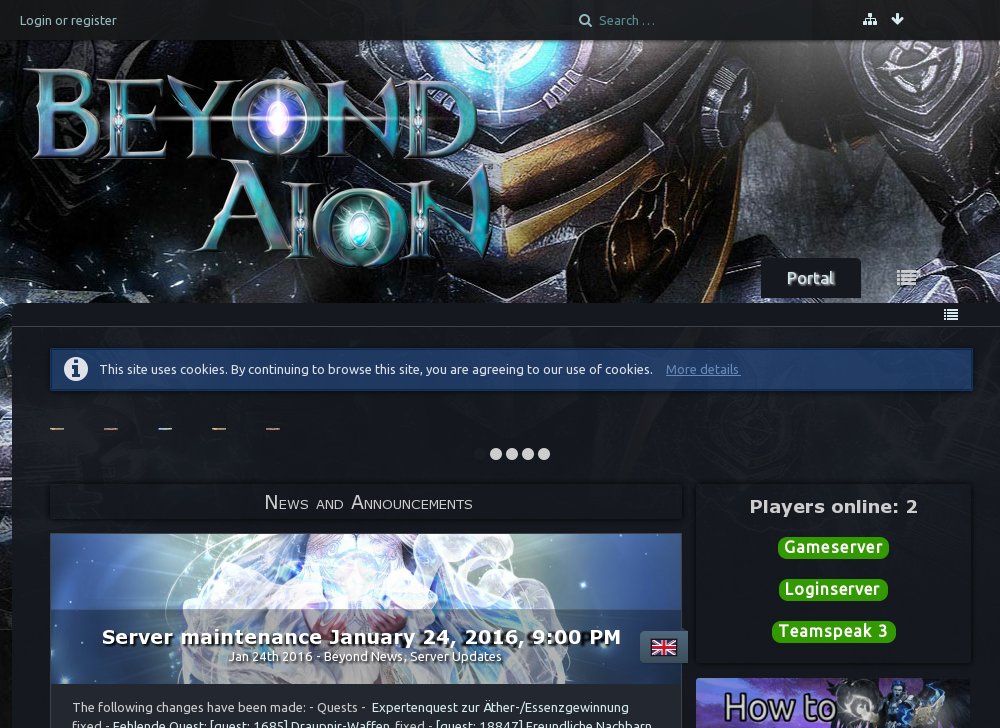Open the Beyond News category link
Viewport: 1000px width, 728px height.
pos(363,657)
